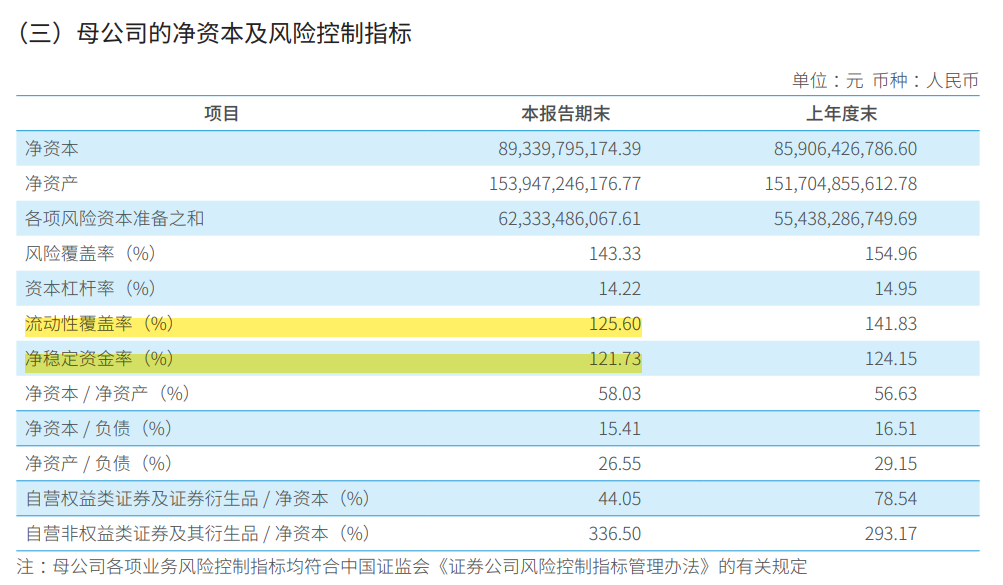
Task: Click the 净资本 row label
Action: click(x=52, y=148)
